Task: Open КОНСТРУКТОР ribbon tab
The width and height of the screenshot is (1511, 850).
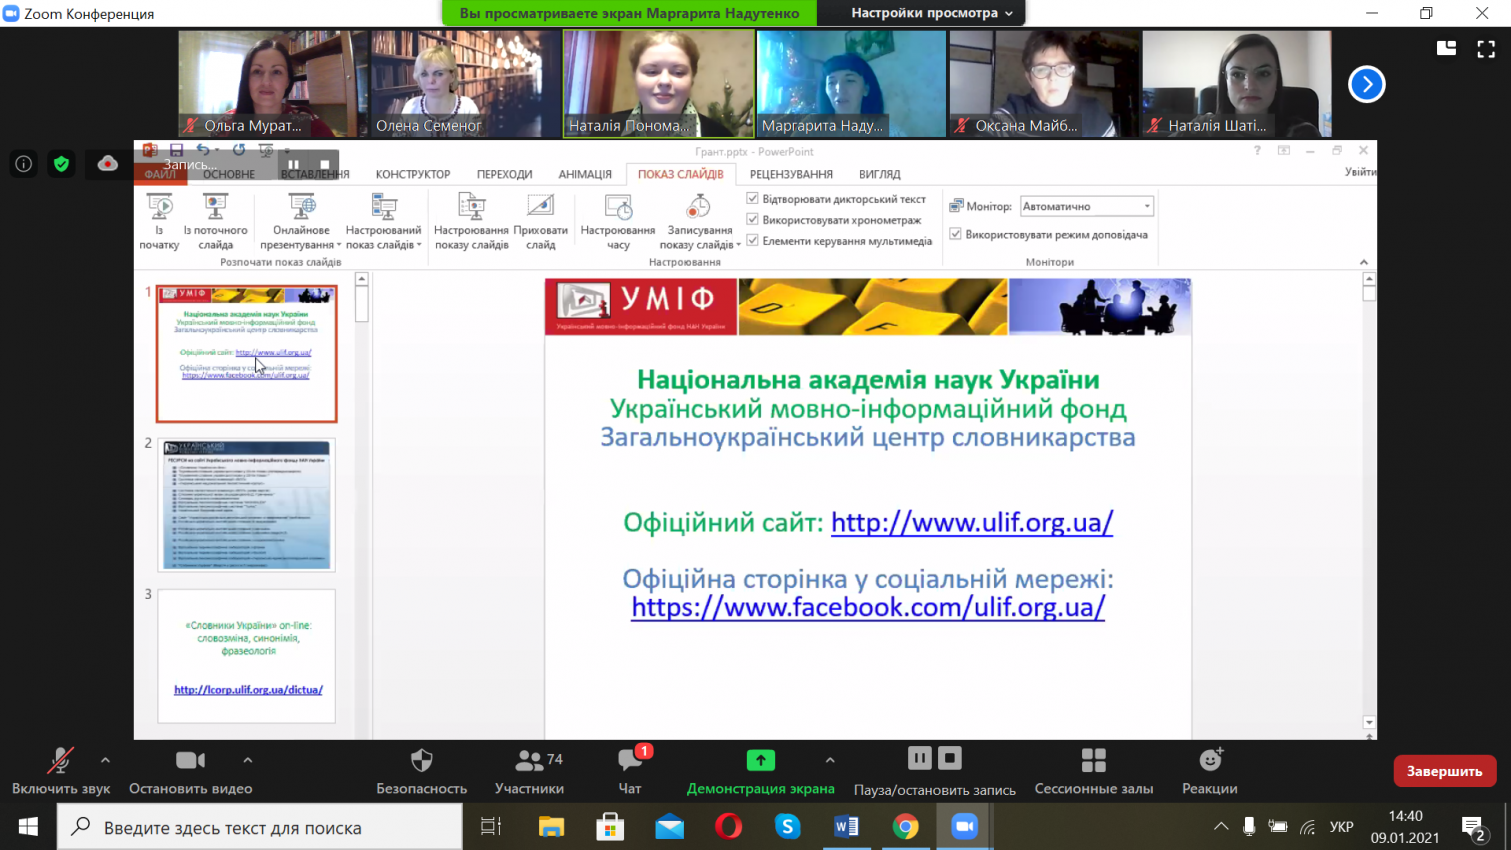Action: 413,174
